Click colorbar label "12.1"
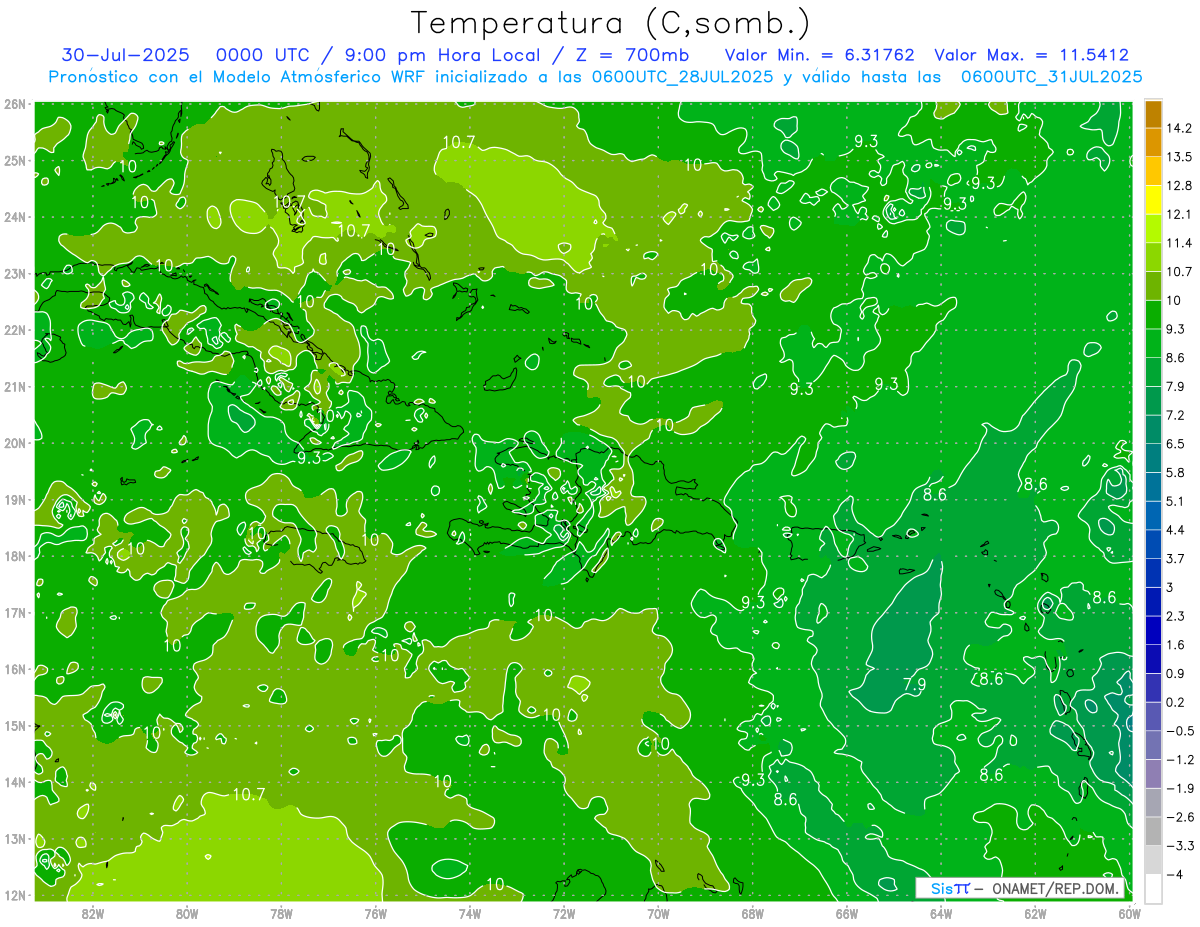The height and width of the screenshot is (927, 1200). (1180, 214)
